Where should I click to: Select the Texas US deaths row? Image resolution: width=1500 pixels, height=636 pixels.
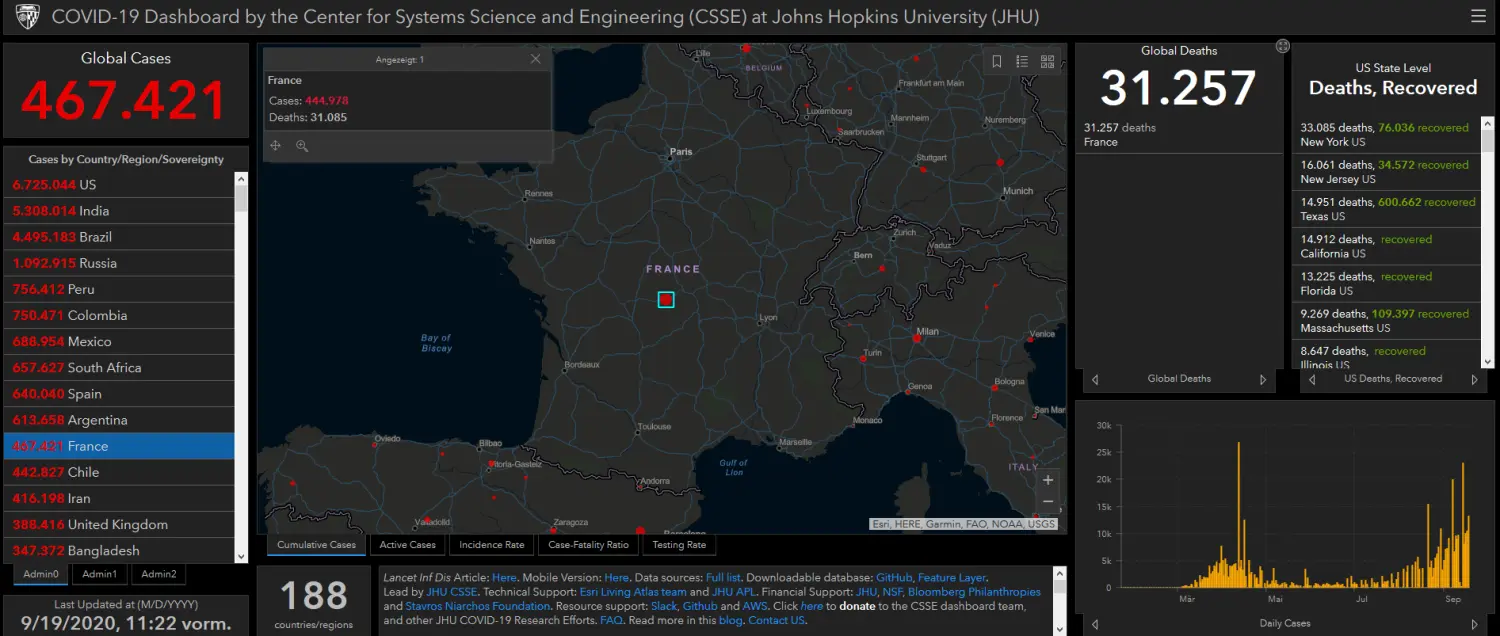coord(1385,209)
